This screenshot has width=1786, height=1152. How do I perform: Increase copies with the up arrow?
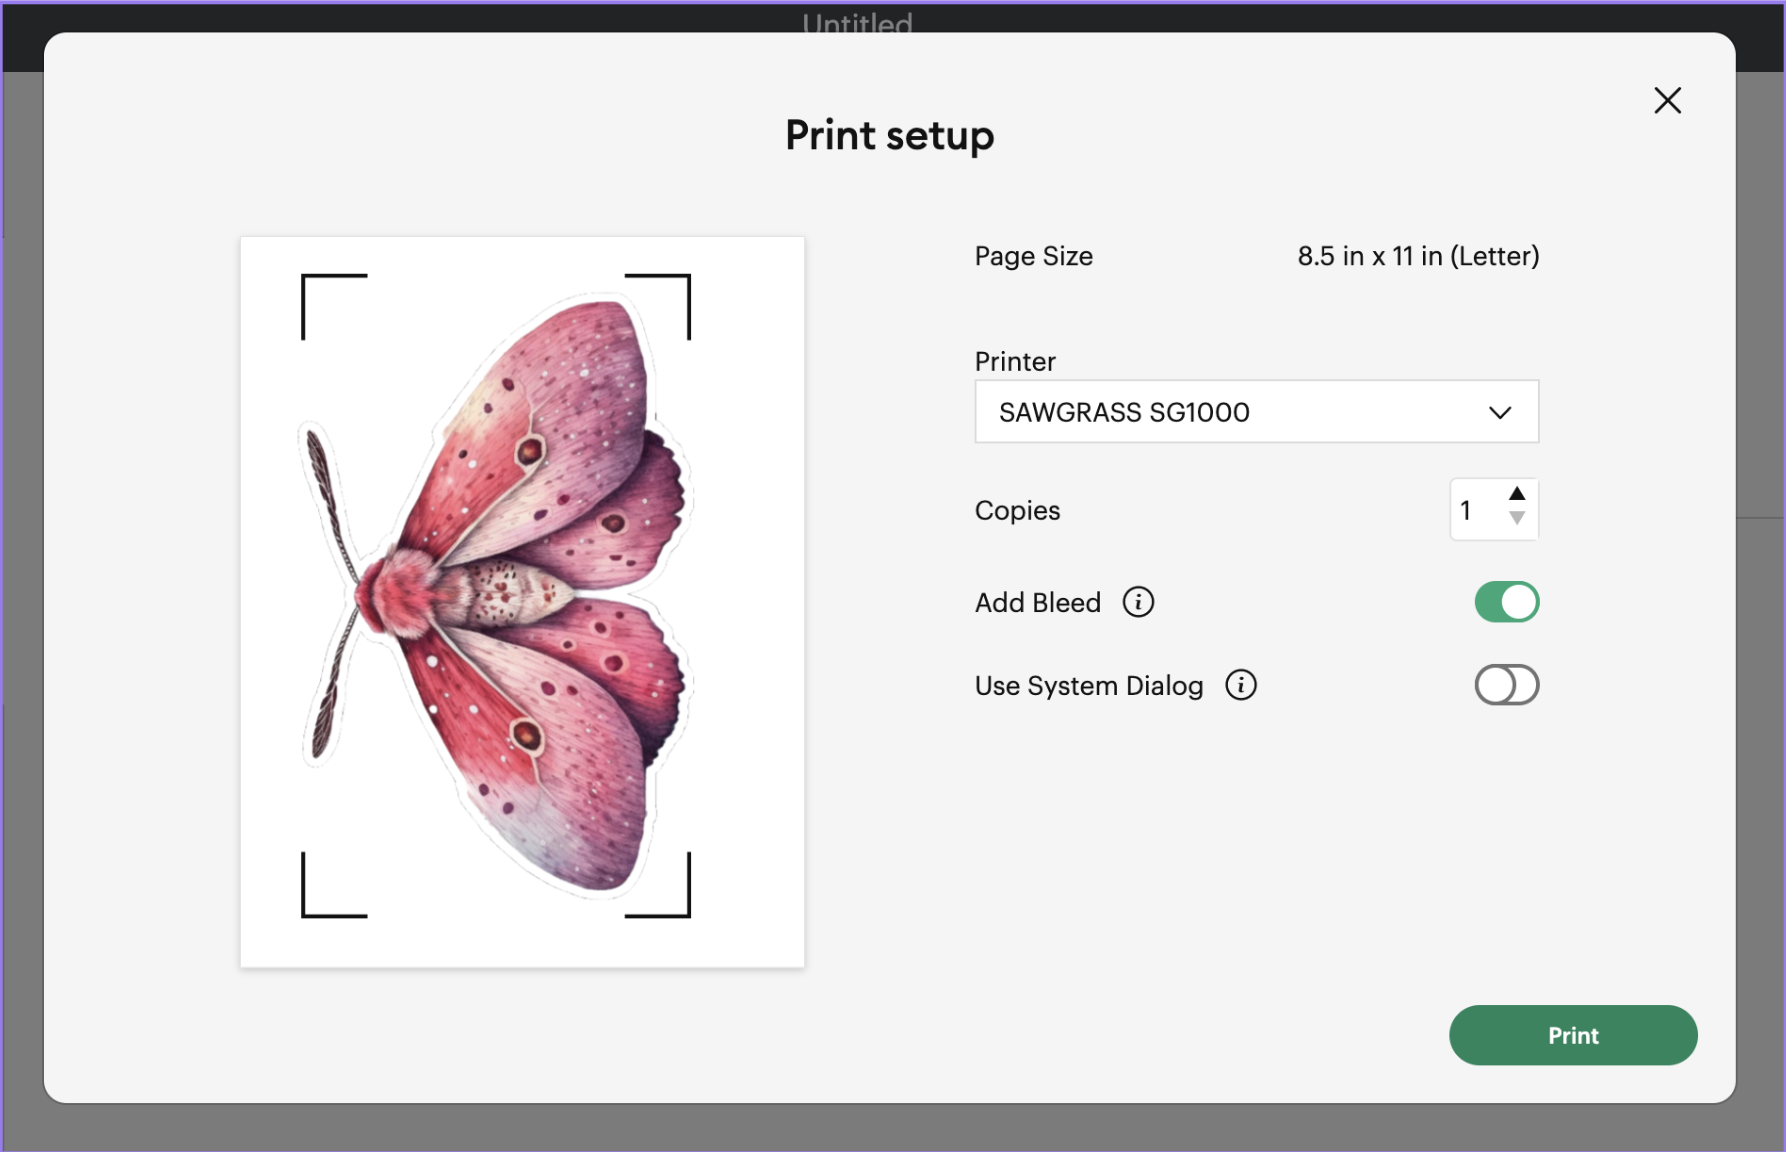point(1517,494)
